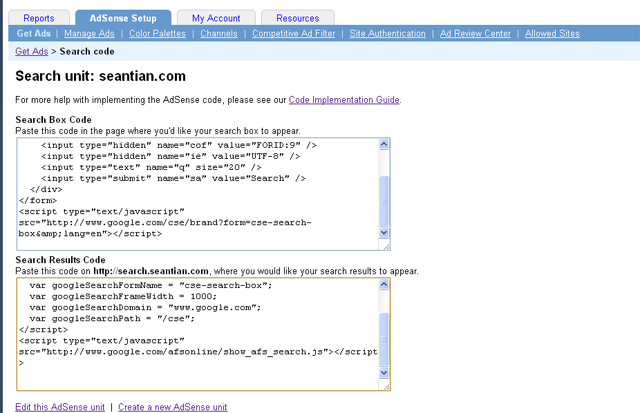The image size is (640, 413).
Task: Click the 'Search code' breadcrumb text
Action: (87, 51)
